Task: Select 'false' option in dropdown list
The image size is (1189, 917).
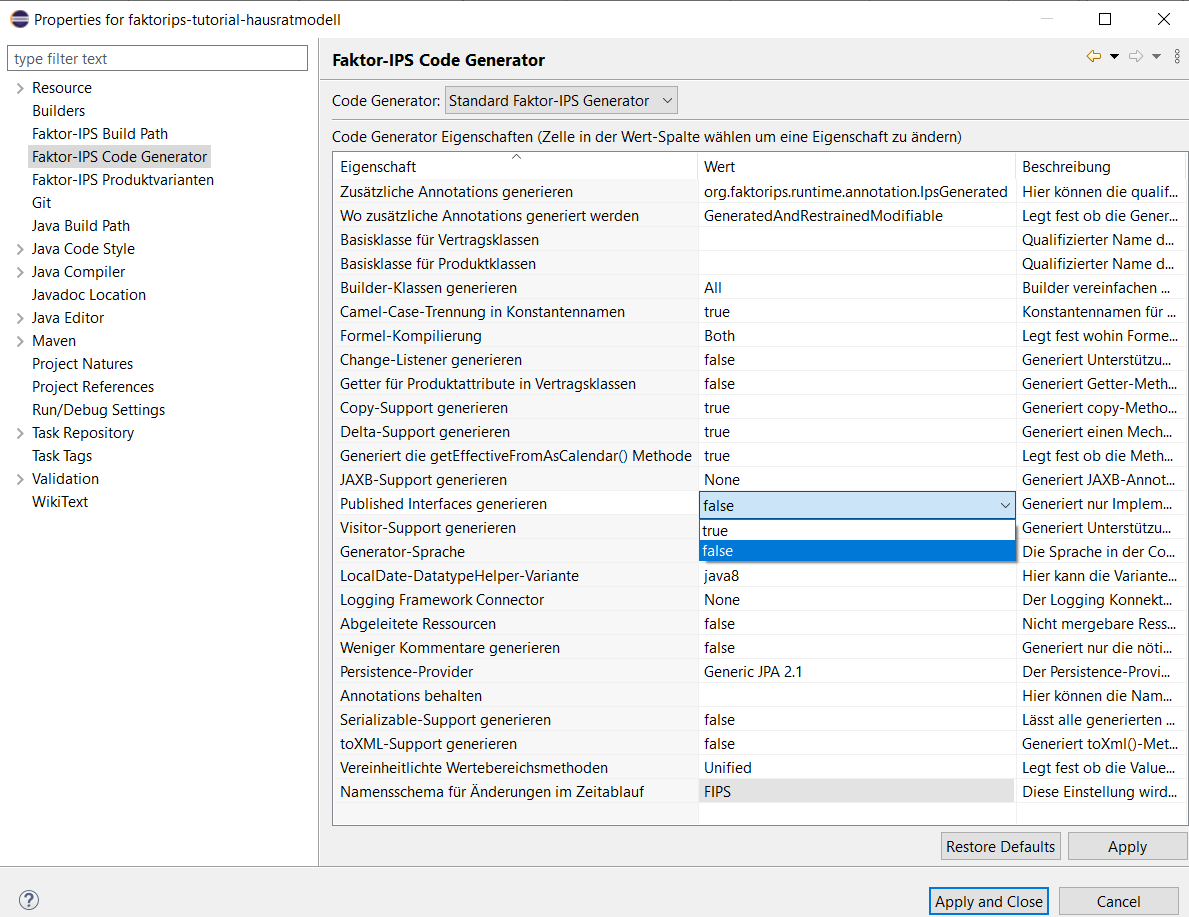Action: pyautogui.click(x=856, y=551)
